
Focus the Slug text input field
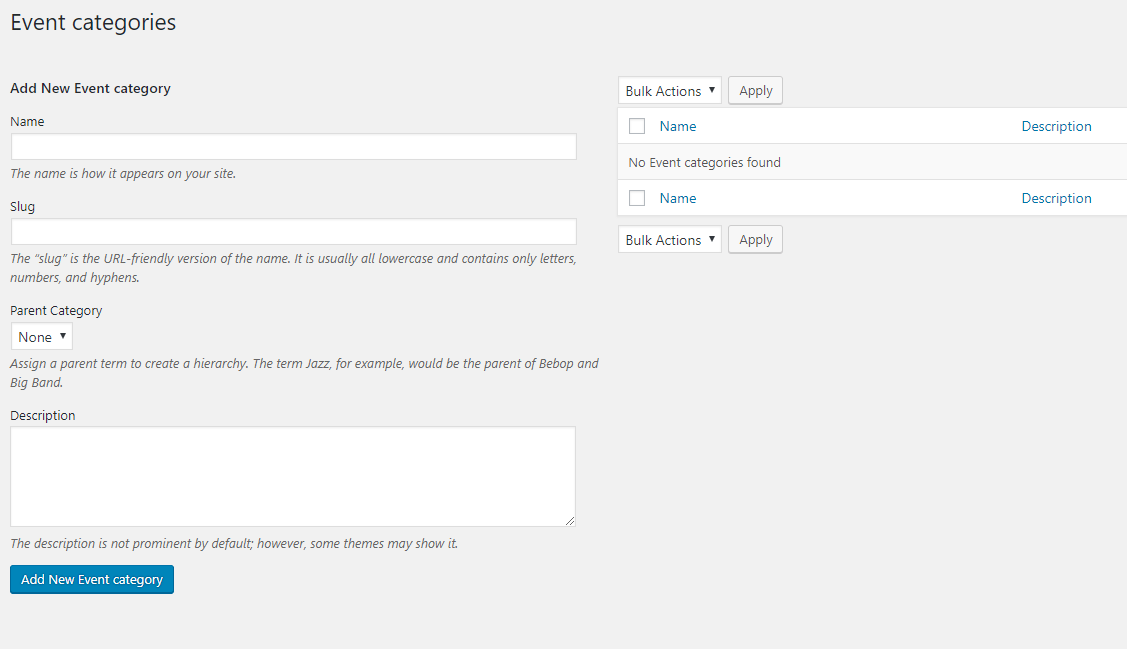[293, 232]
